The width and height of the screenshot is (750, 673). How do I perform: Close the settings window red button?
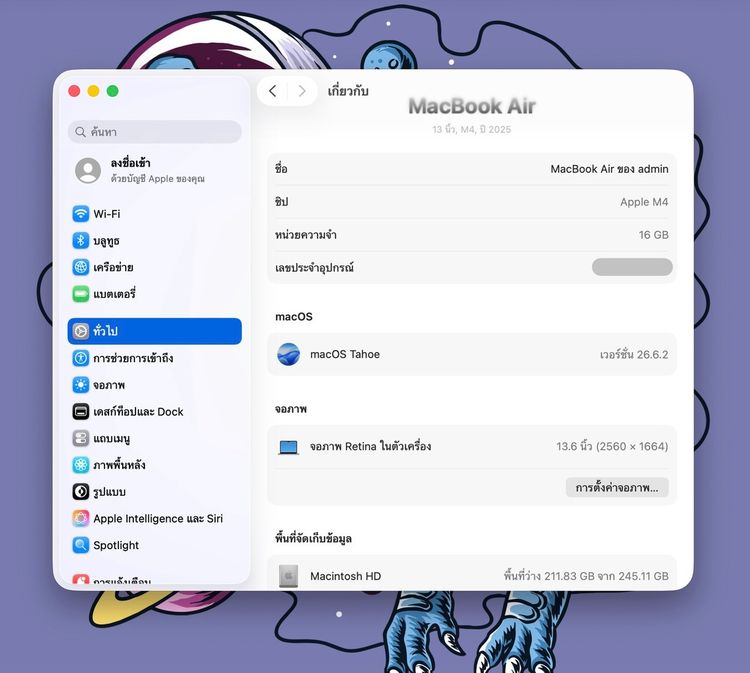[x=74, y=91]
